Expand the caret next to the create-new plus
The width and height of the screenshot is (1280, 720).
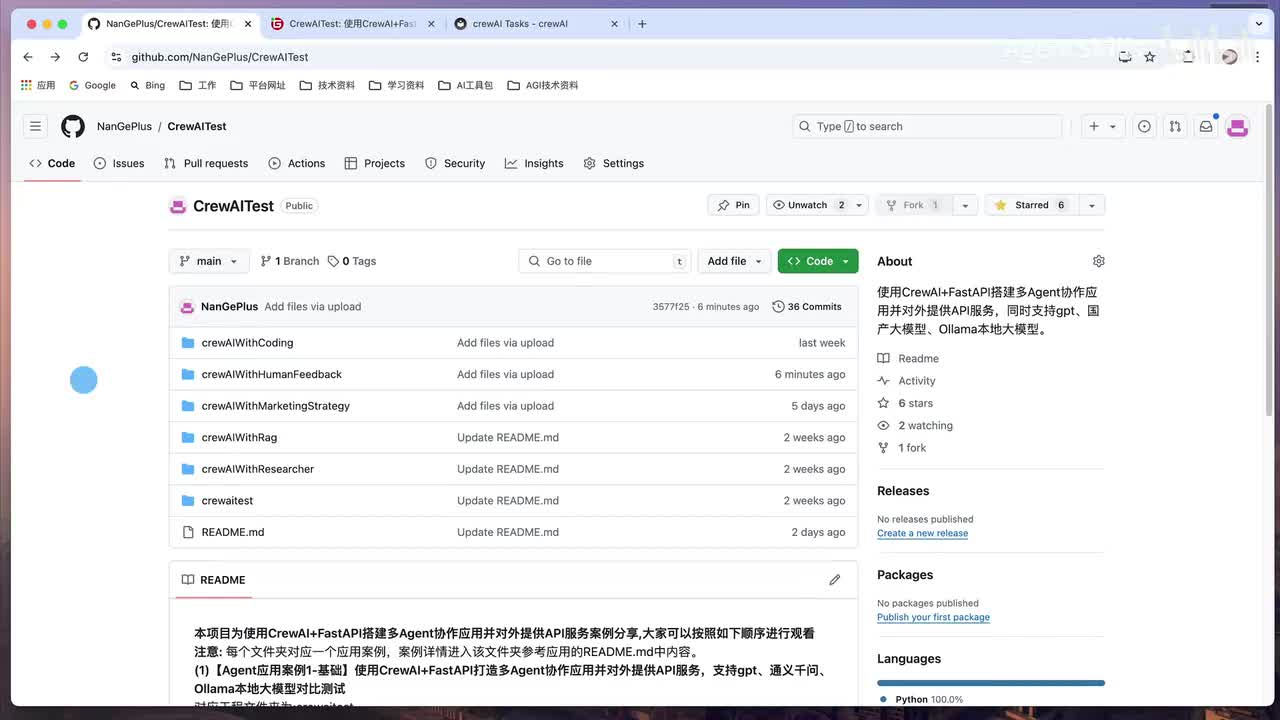[x=1112, y=127]
